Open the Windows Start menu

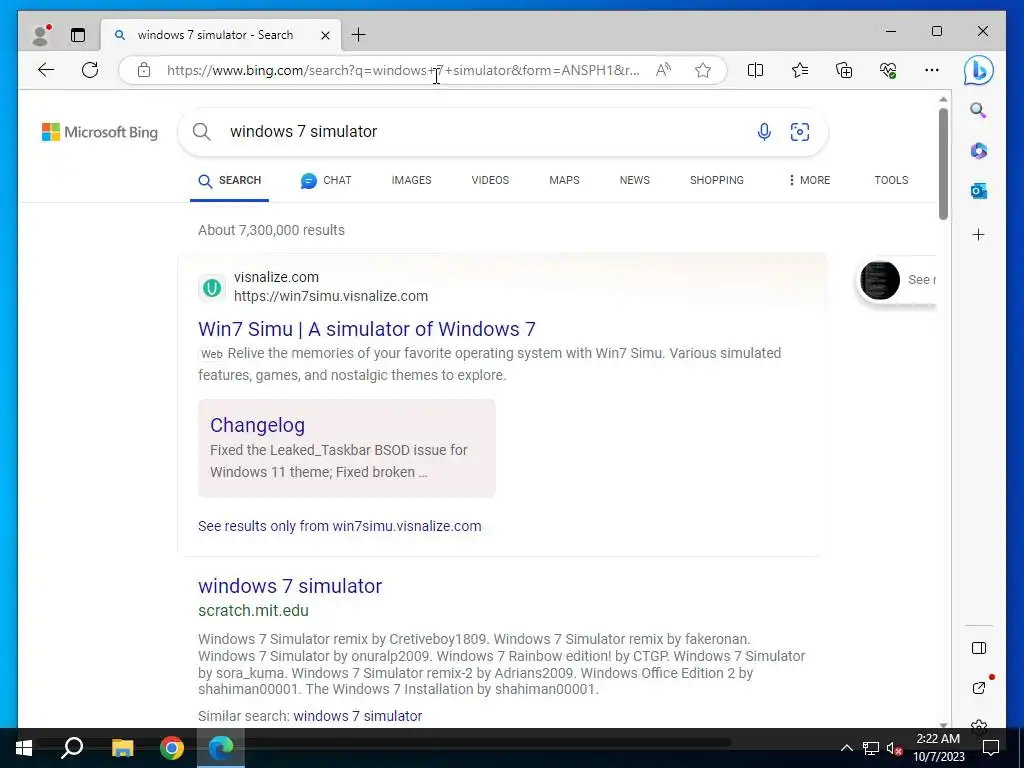[x=24, y=748]
